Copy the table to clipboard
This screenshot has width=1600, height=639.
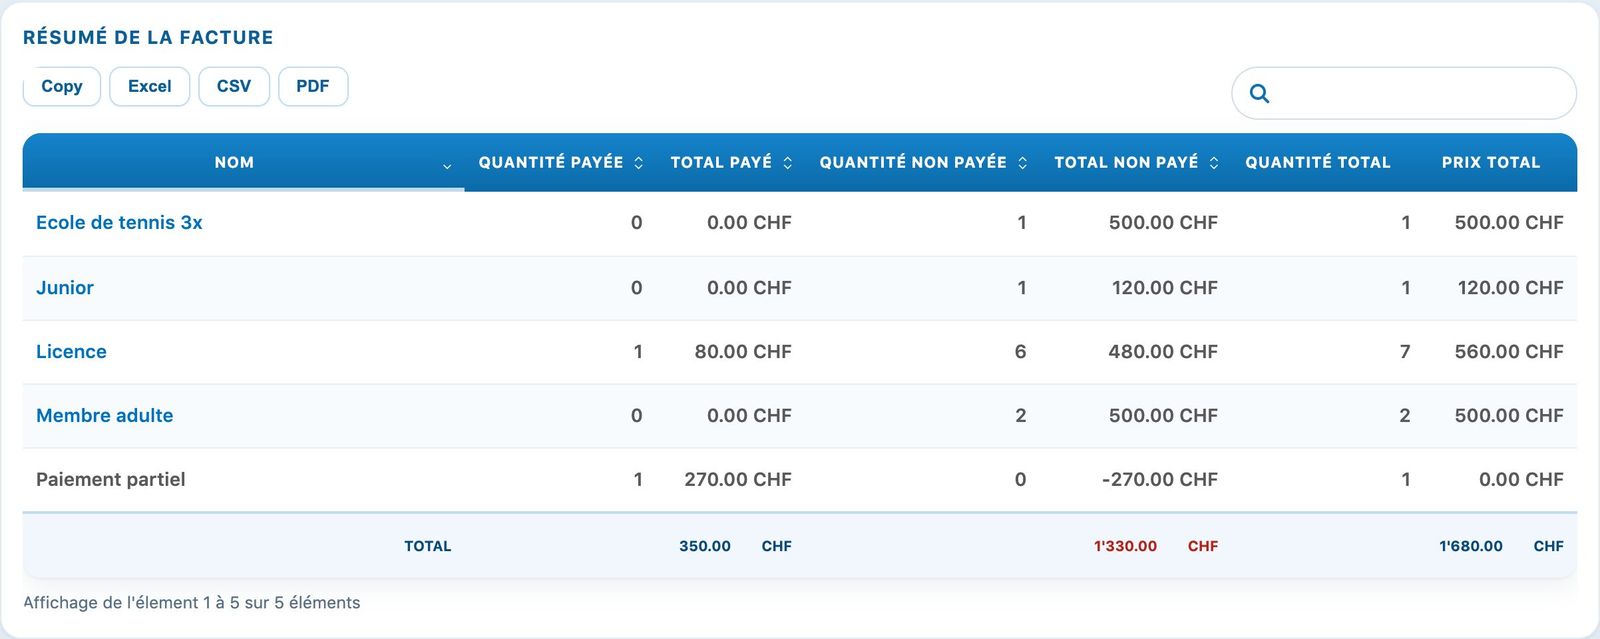62,86
